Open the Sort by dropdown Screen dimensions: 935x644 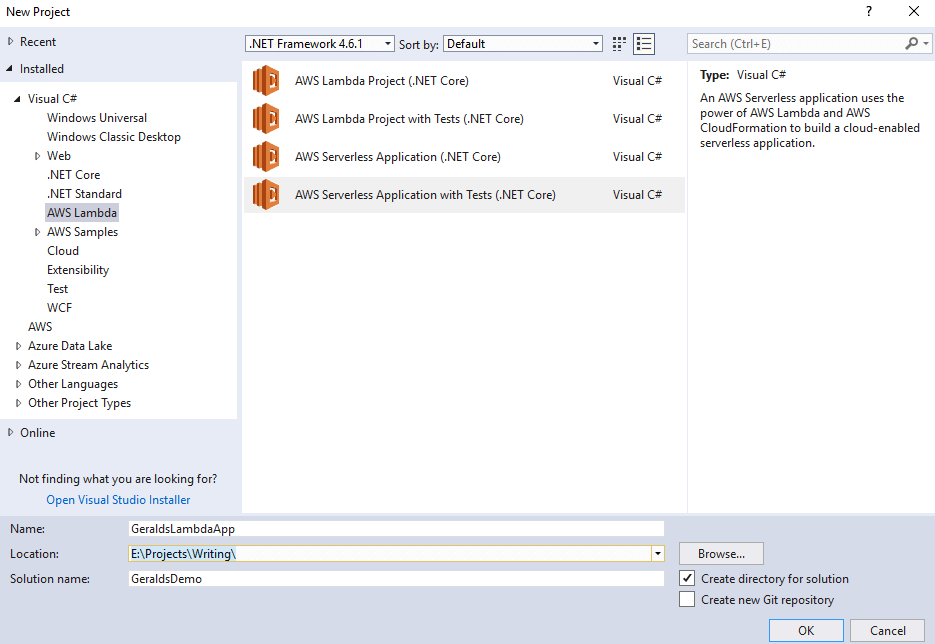522,44
